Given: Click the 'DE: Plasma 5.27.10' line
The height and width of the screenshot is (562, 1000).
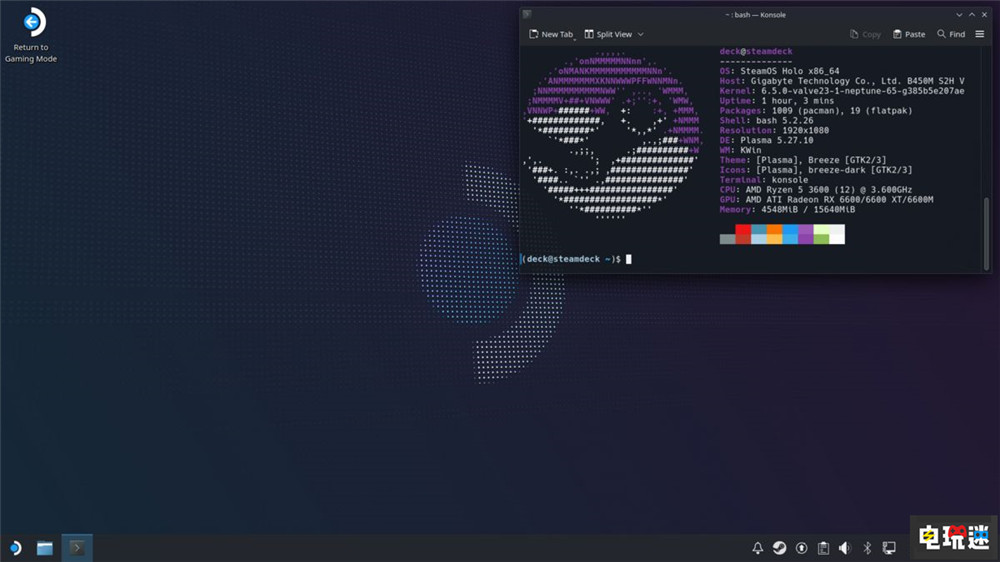Looking at the screenshot, I should 767,140.
